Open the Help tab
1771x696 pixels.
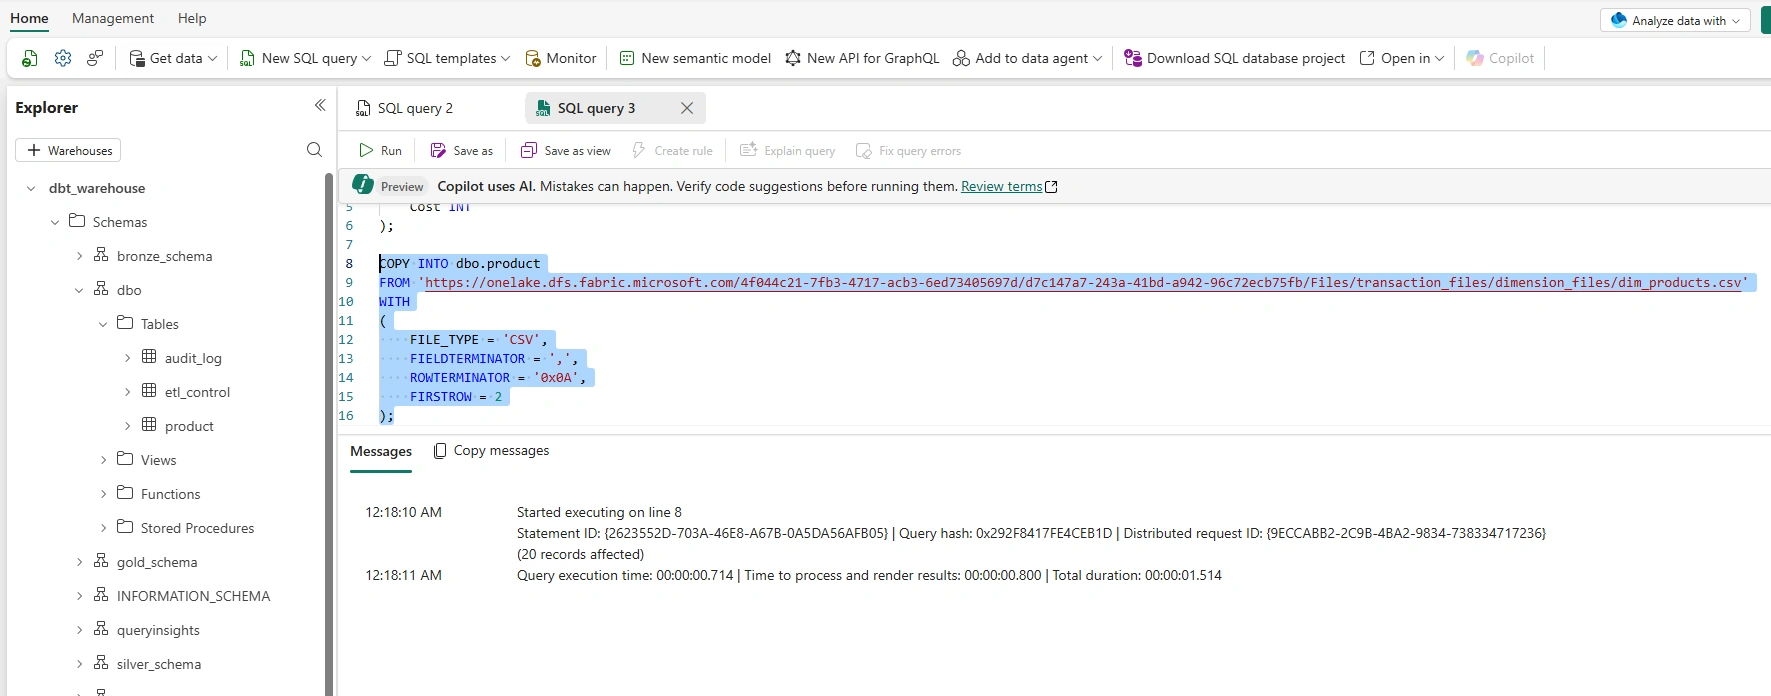click(x=192, y=18)
